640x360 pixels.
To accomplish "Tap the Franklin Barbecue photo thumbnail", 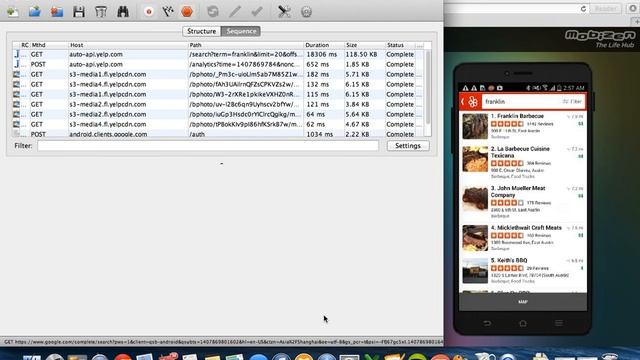I will point(475,127).
